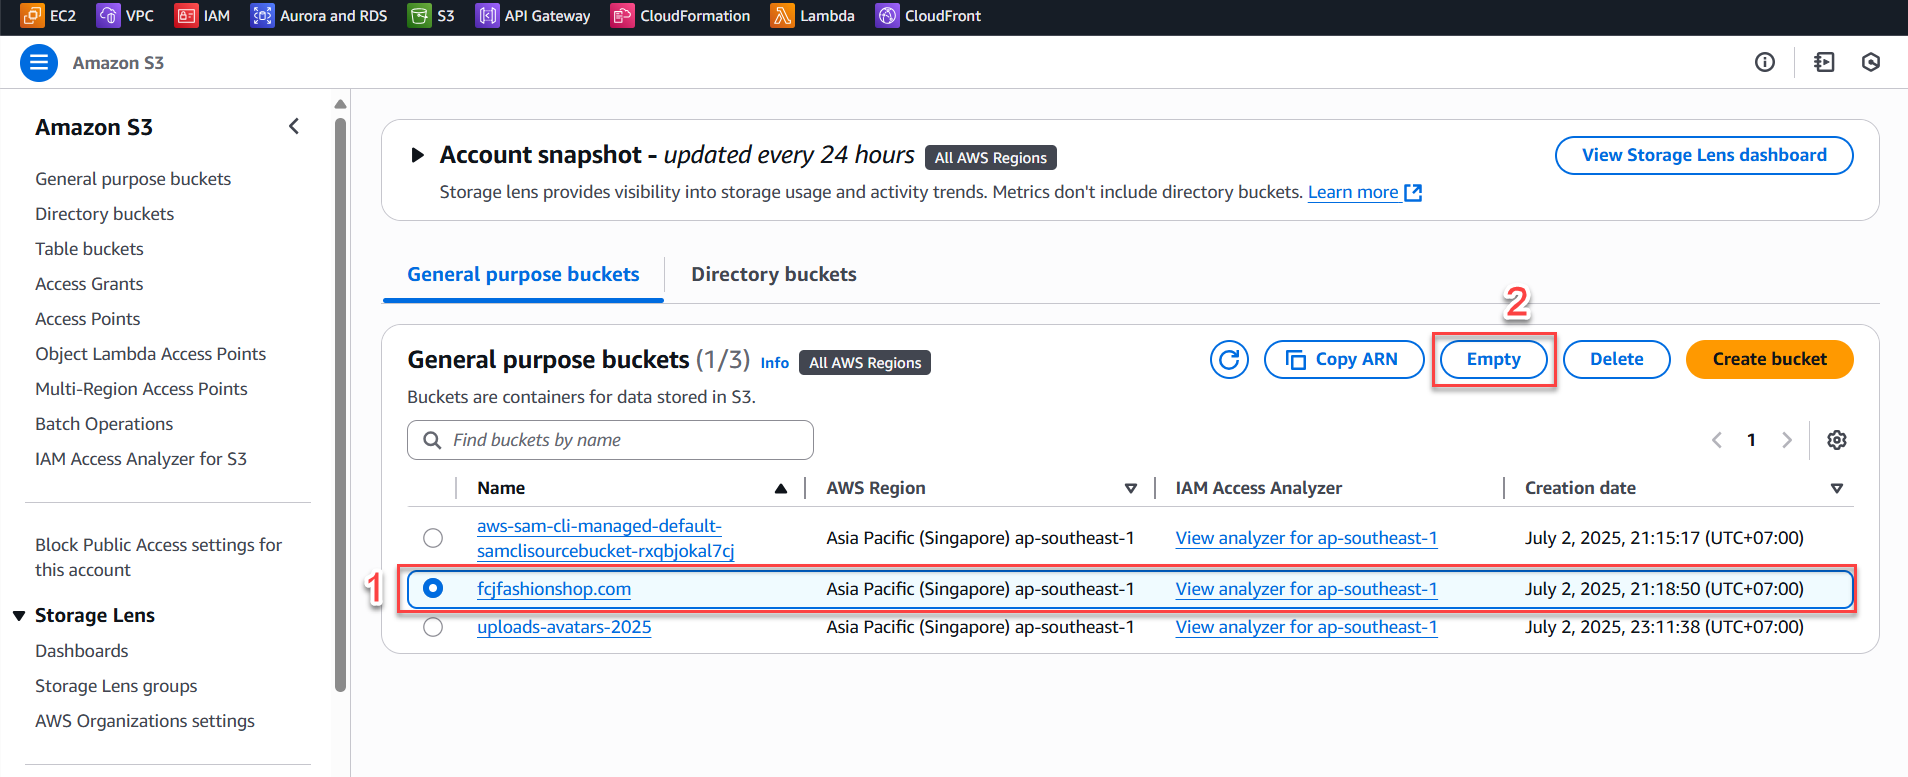Click the Amazon S3 breadcrumb title
The width and height of the screenshot is (1908, 777).
118,63
